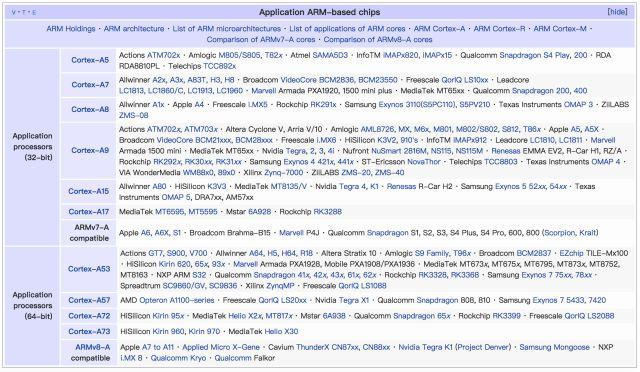Collapse the navbox with the hide link

[617, 12]
